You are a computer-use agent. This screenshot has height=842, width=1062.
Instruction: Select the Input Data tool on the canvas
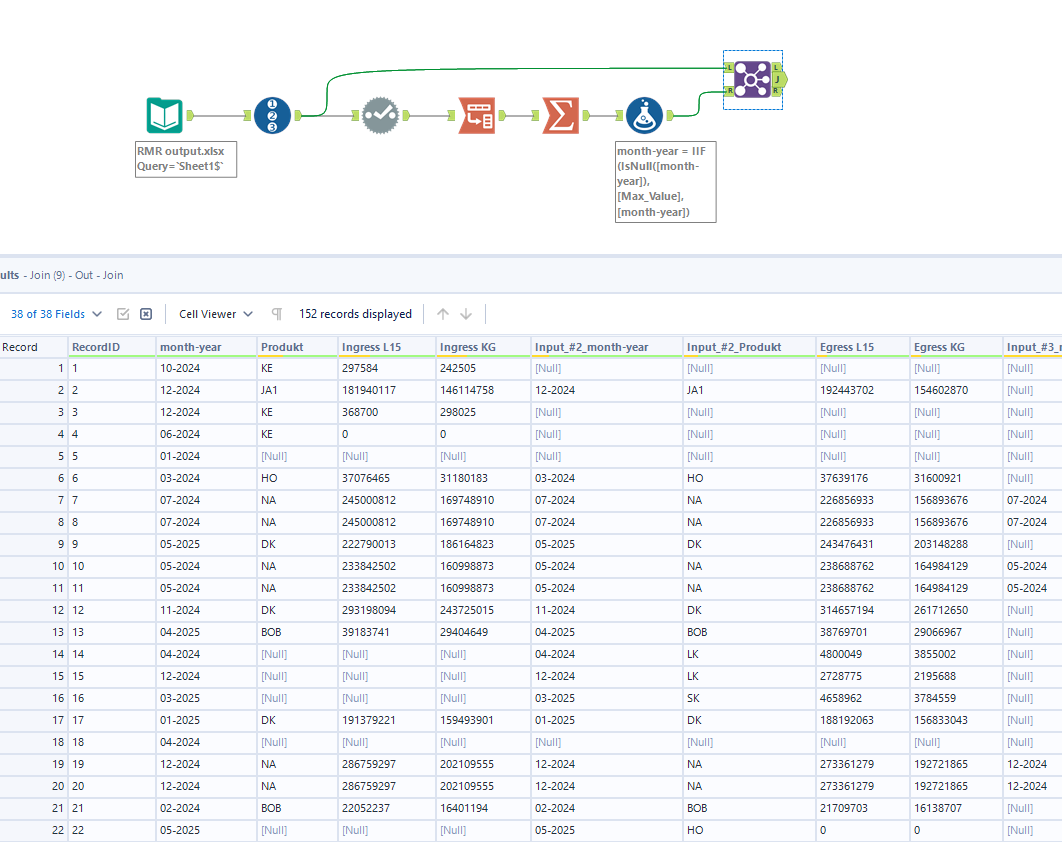[x=164, y=115]
